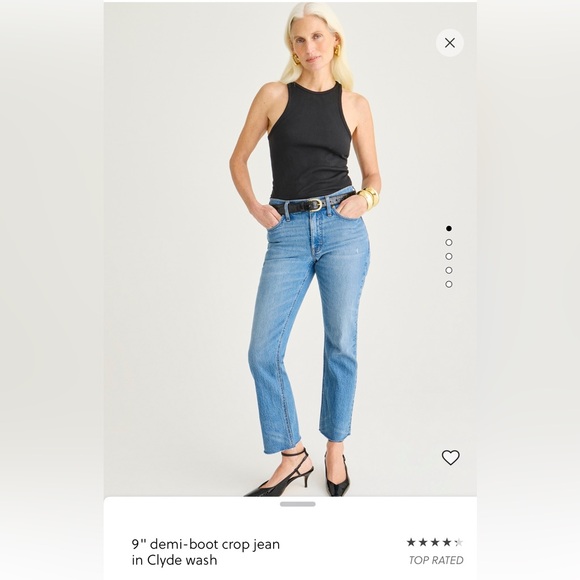Close the product image viewer
Viewport: 580px width, 580px height.
(449, 43)
